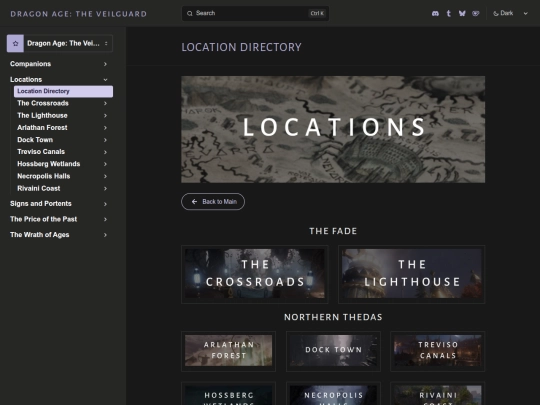The image size is (540, 405).
Task: Open The Lighthouse sidebar page
Action: pyautogui.click(x=42, y=116)
